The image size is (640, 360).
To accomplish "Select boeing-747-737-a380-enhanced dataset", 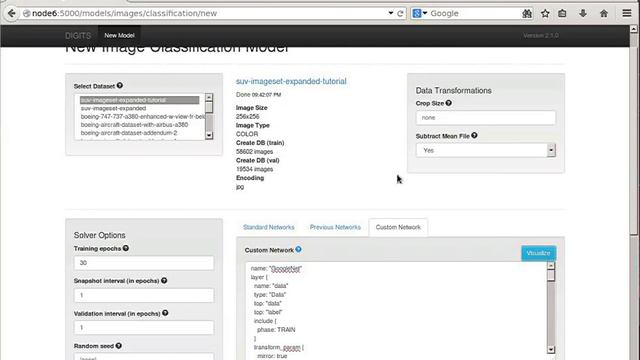I will click(x=142, y=116).
